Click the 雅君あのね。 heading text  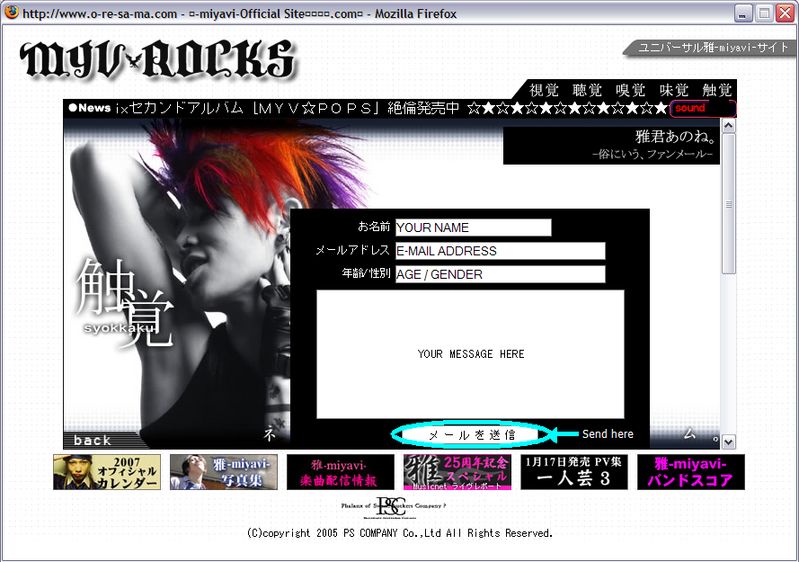(676, 137)
